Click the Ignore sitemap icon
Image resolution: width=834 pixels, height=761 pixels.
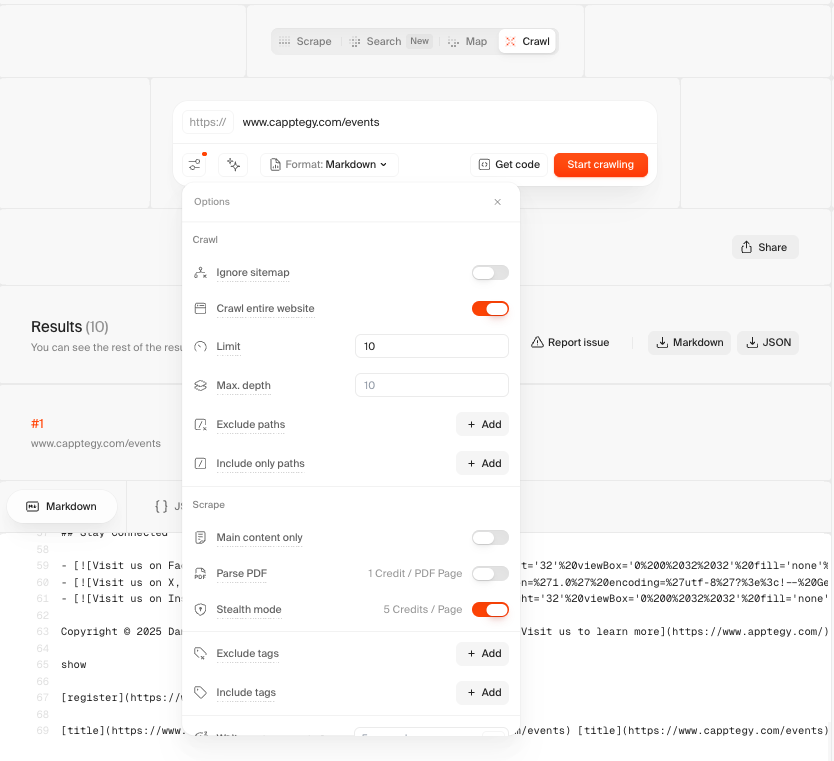pos(201,273)
